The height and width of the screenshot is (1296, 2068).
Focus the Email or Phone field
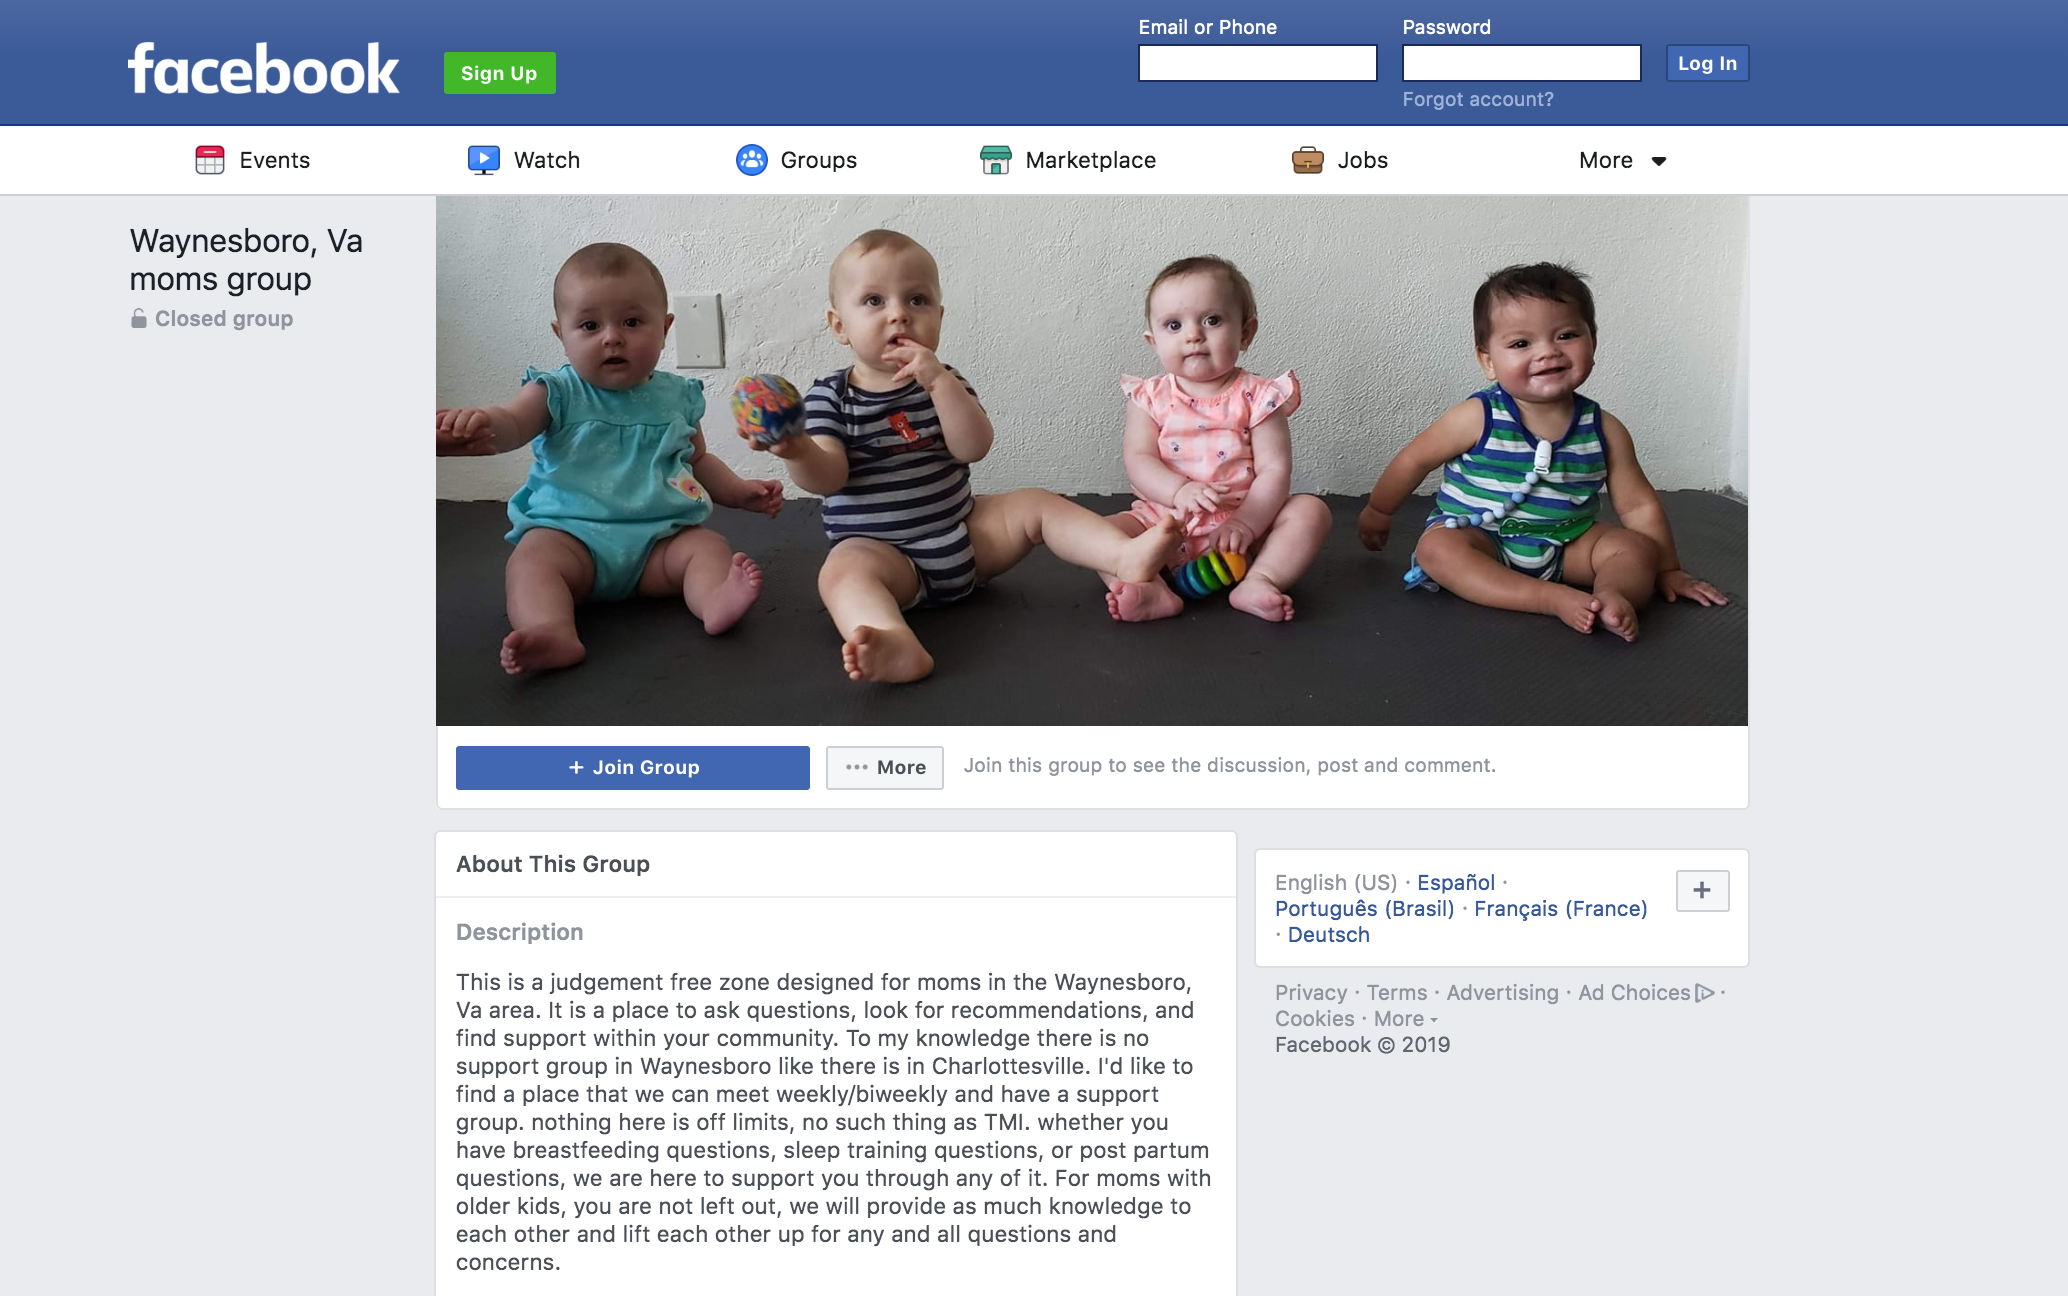pos(1257,63)
